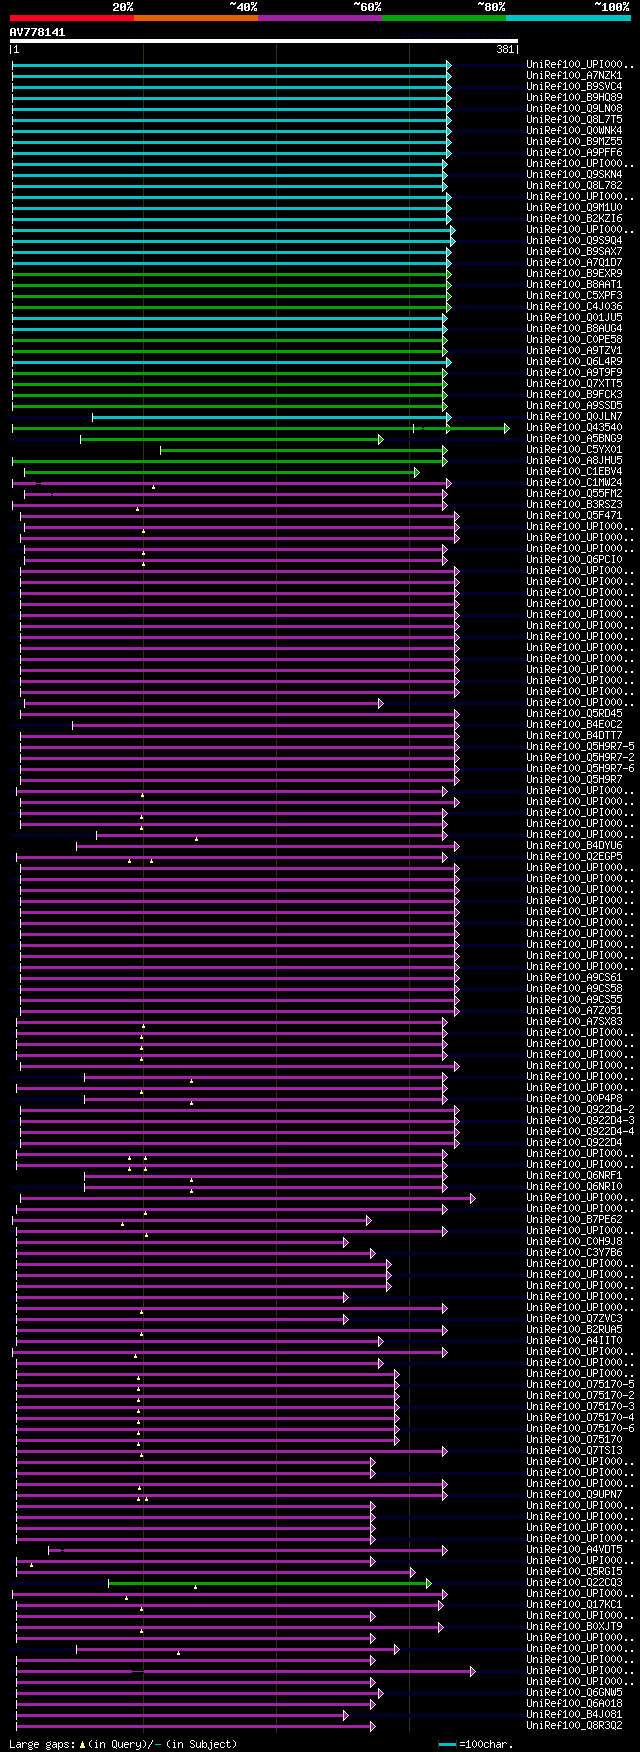
Task: Select the UniRef100_Q6NRF1 label
Action: 574,1175
